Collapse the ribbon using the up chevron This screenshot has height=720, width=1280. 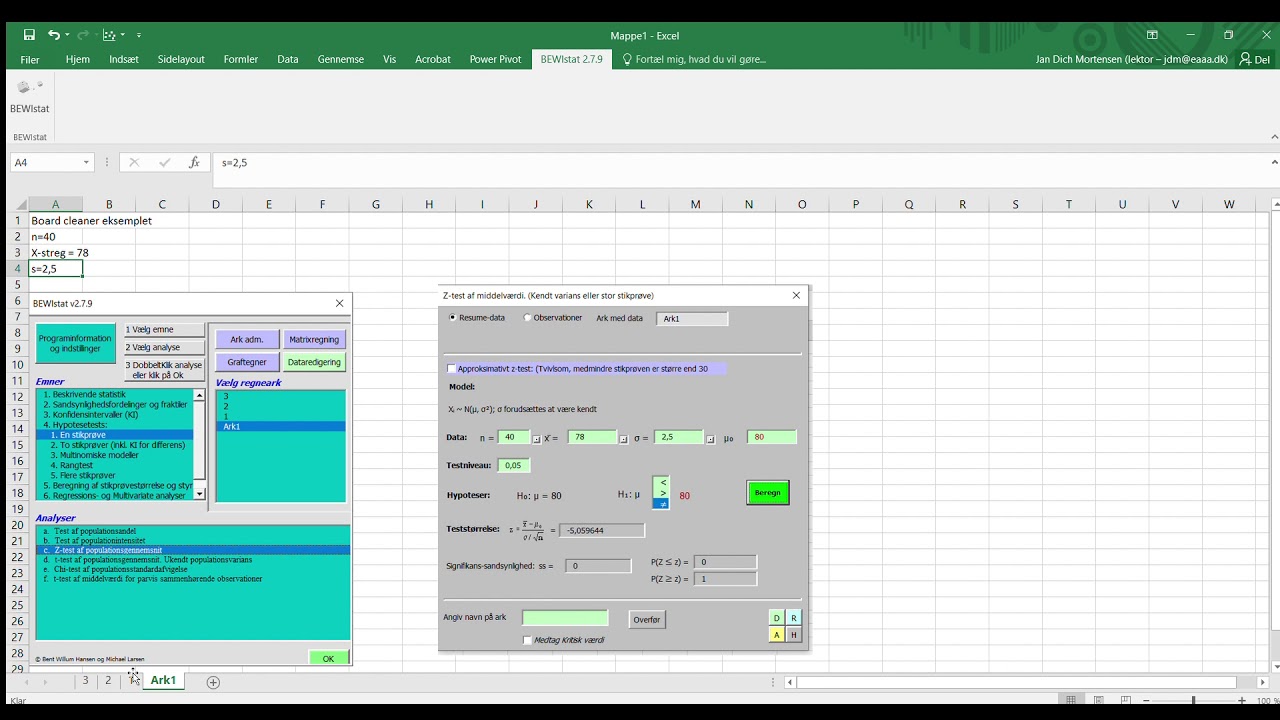[x=1274, y=137]
